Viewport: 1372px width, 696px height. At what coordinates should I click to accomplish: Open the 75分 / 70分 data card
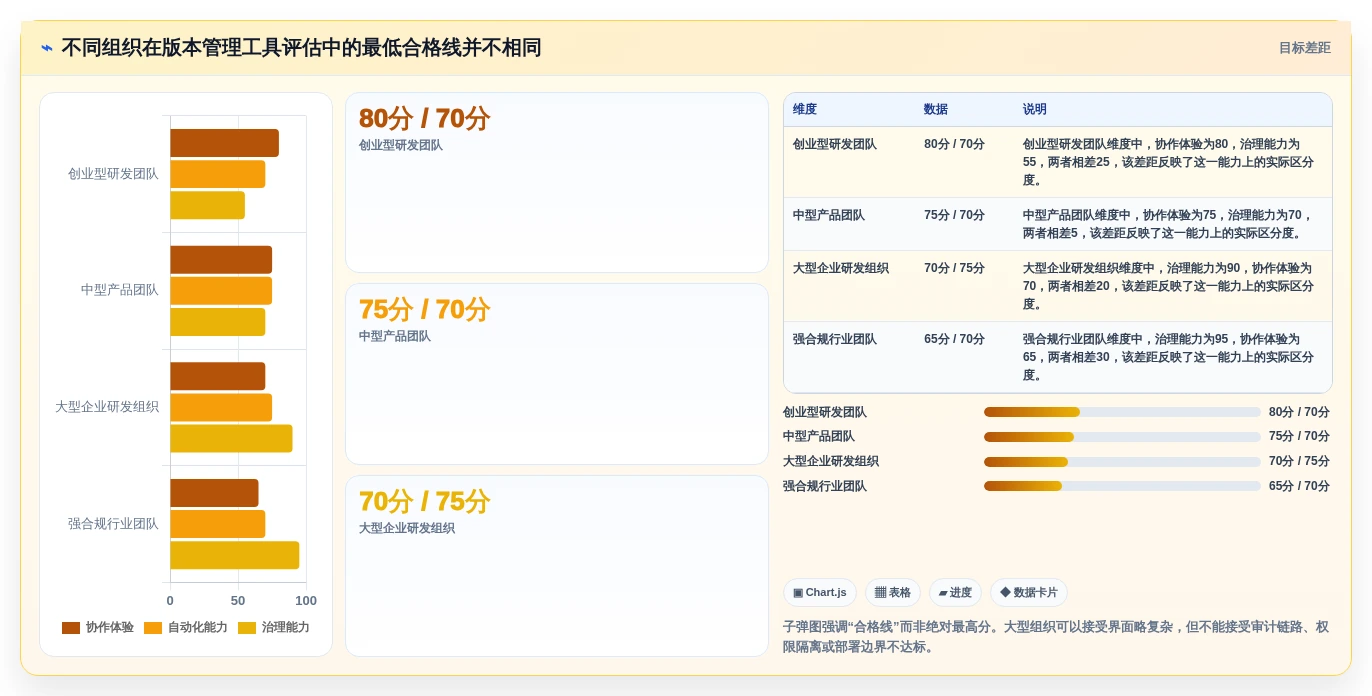(557, 374)
